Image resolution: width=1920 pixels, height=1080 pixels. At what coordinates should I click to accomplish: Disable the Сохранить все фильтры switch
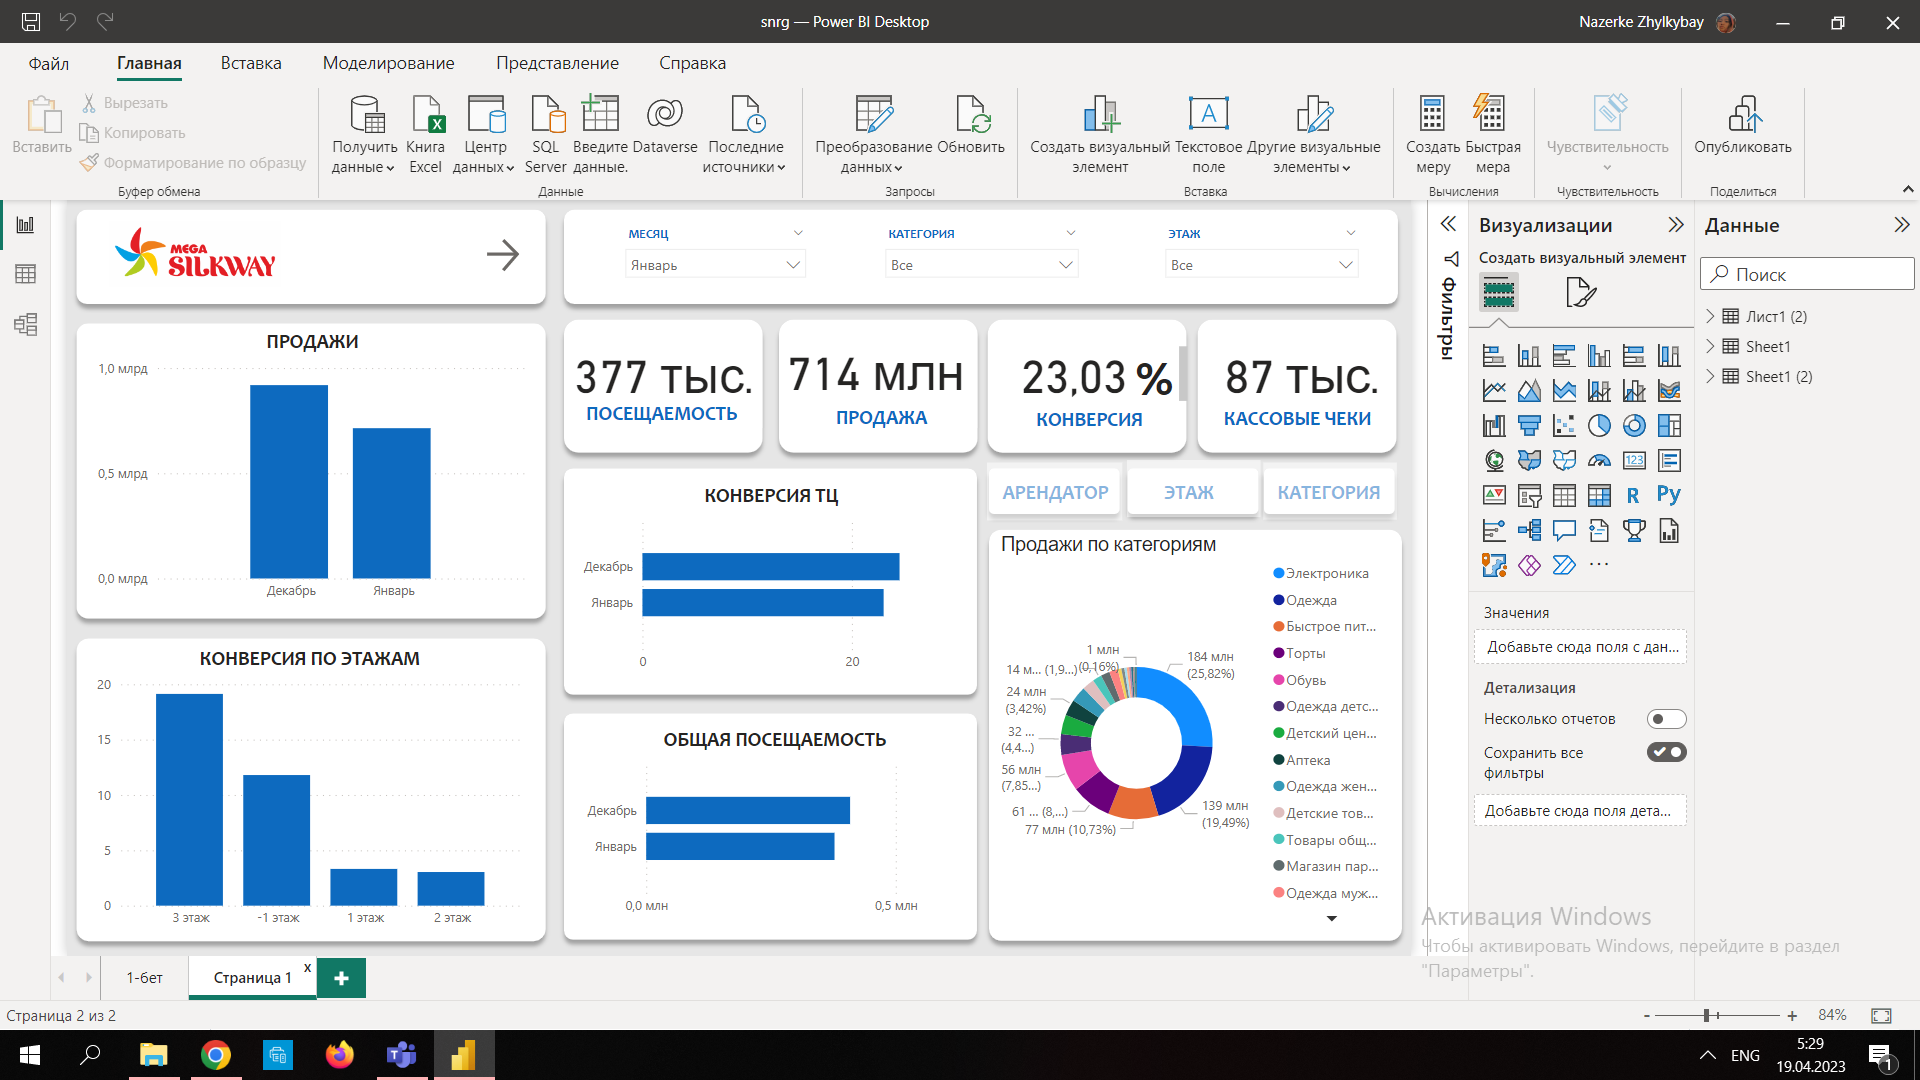(x=1666, y=752)
